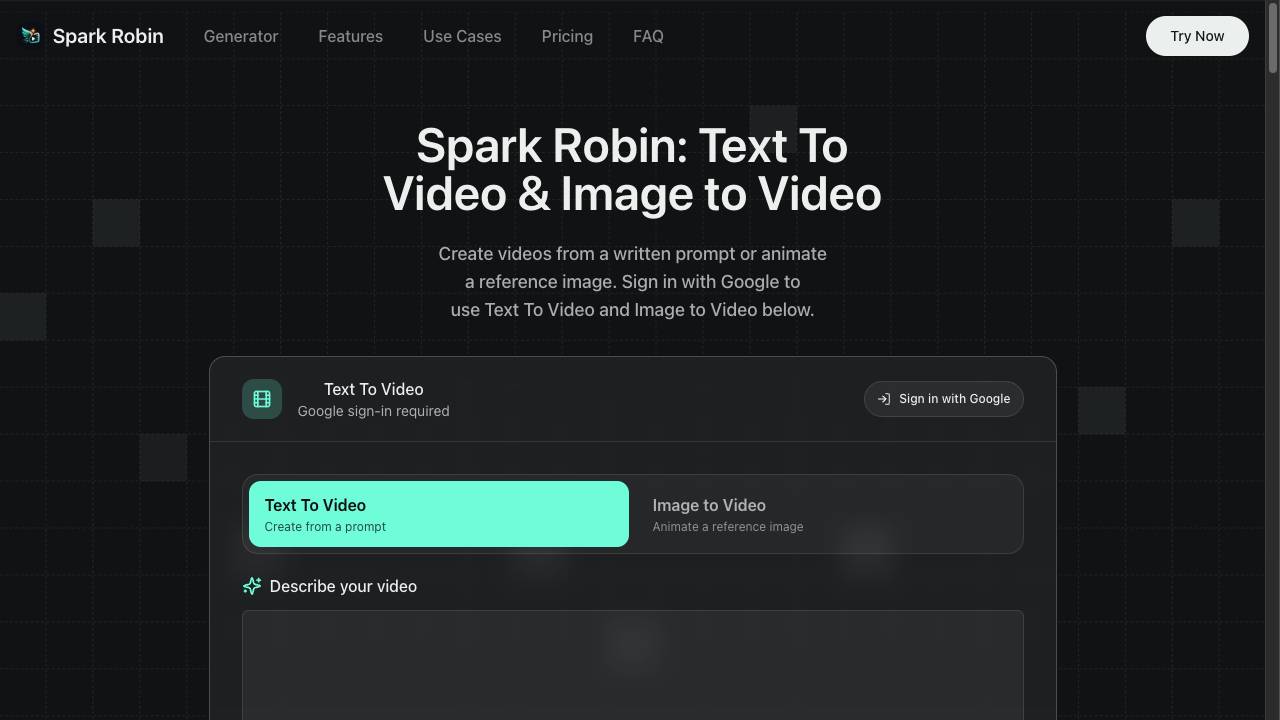The image size is (1280, 720).
Task: Click the intro paragraph 'Create videos from a written prompt'
Action: 632,282
